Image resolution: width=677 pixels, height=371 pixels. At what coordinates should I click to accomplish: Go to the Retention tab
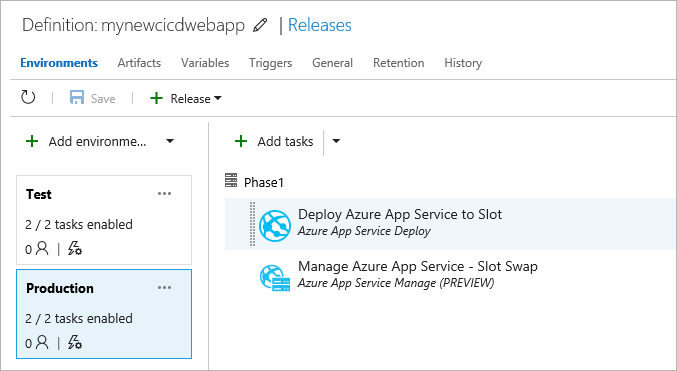(x=399, y=63)
